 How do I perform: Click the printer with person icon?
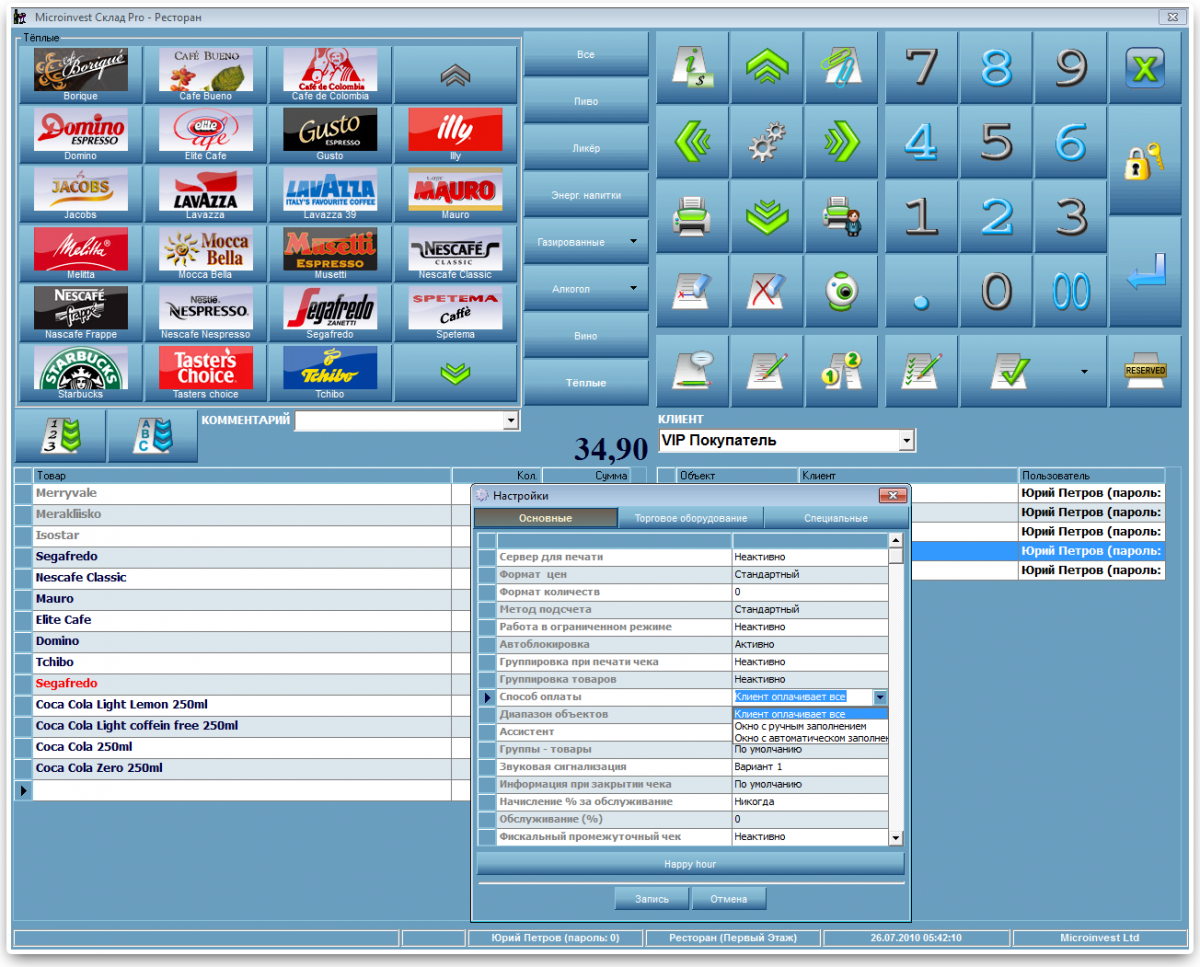[x=841, y=217]
